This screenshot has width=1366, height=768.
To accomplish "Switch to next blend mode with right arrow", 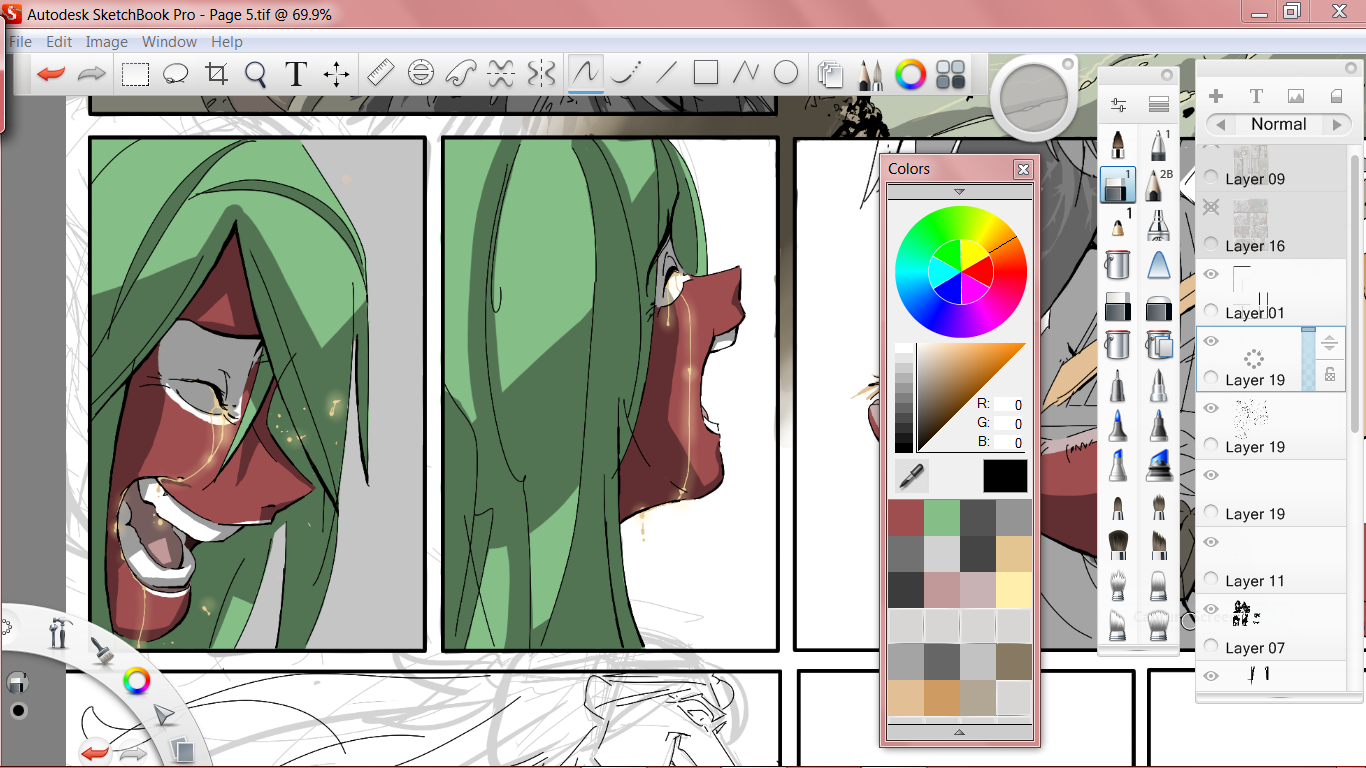I will [x=1336, y=125].
